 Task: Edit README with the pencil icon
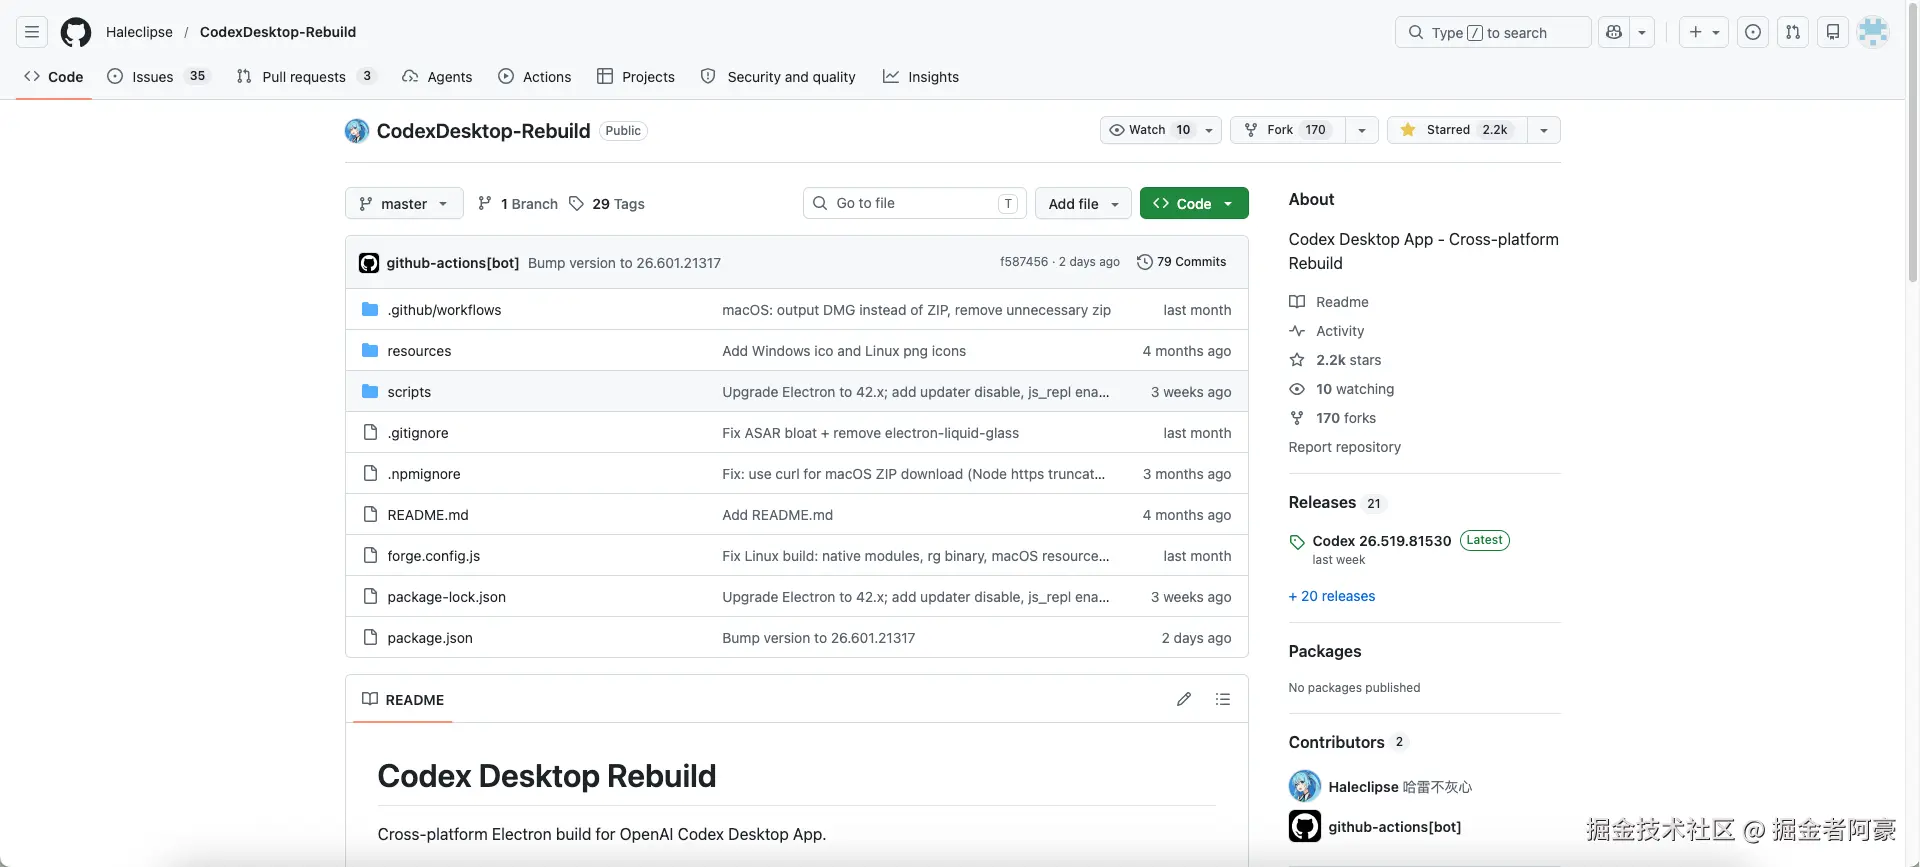point(1184,699)
